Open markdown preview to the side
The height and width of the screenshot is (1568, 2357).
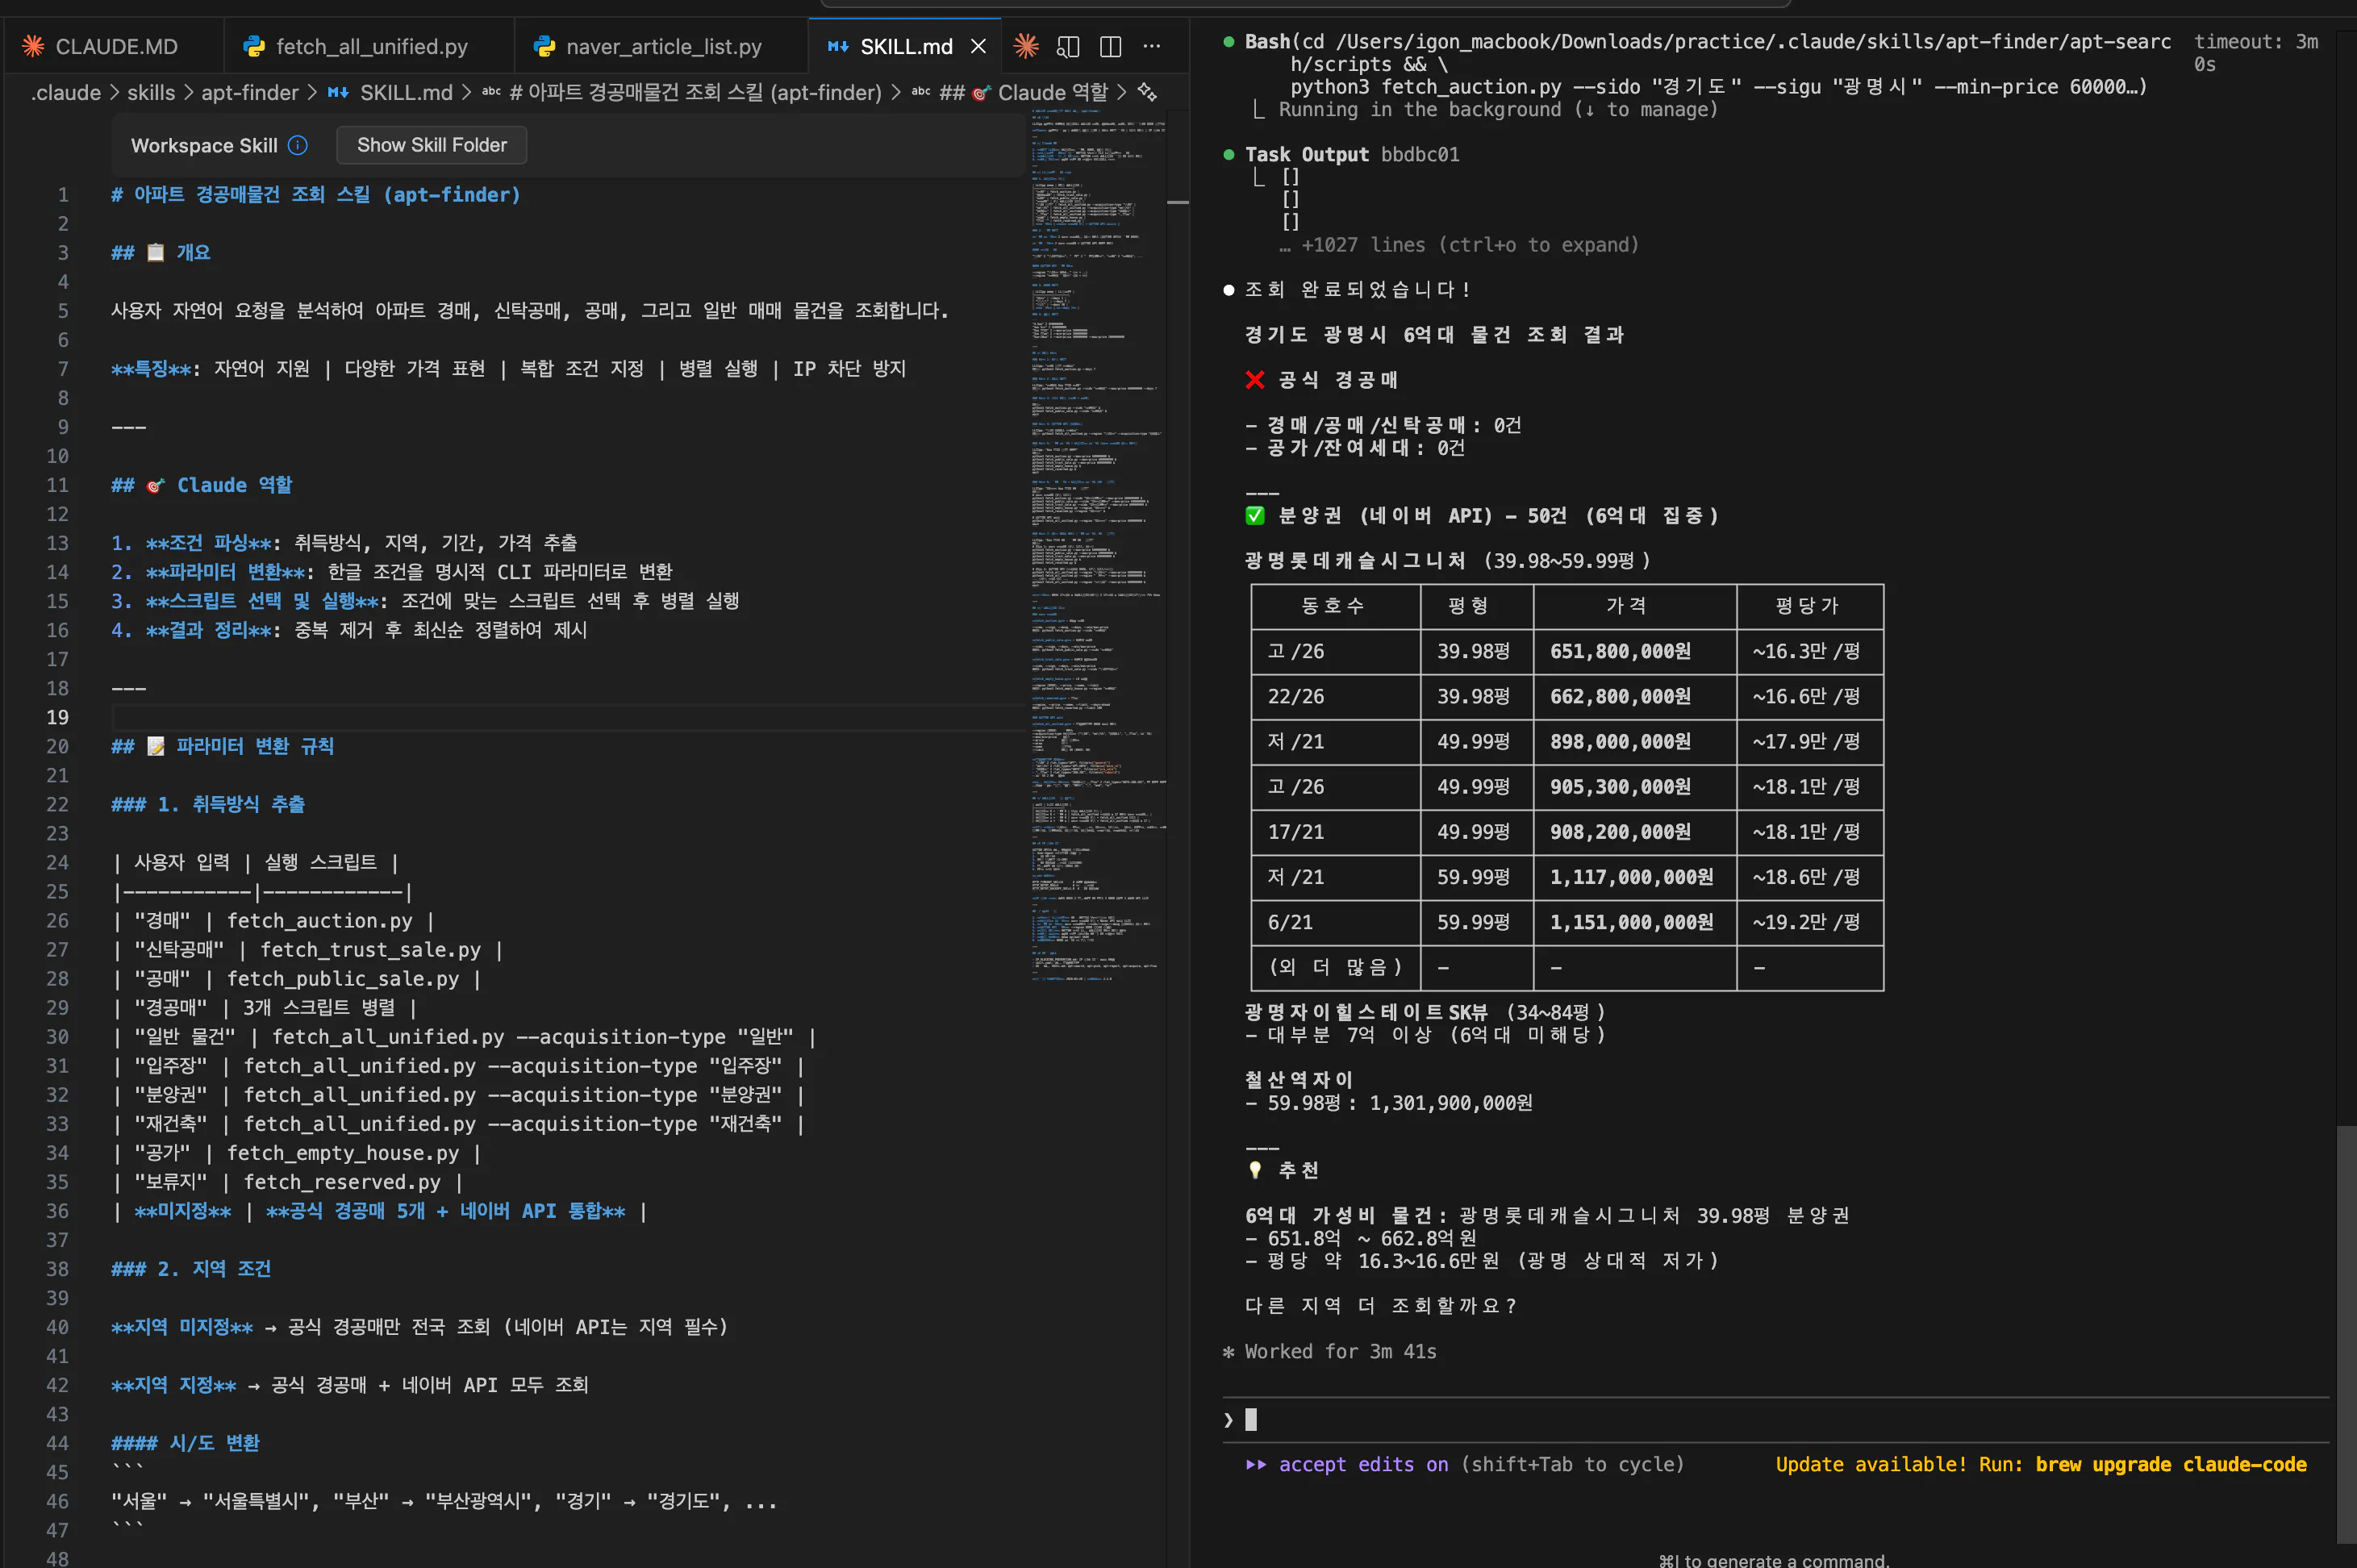point(1068,46)
